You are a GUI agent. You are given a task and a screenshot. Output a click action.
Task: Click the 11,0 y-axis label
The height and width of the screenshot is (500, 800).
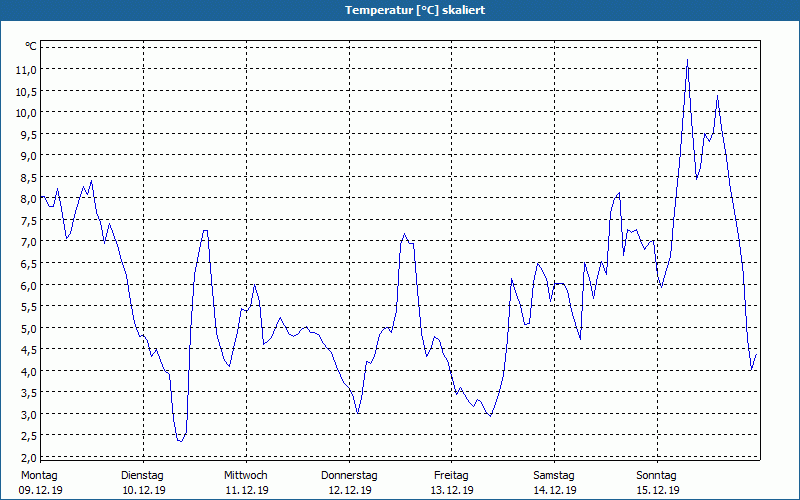(25, 69)
